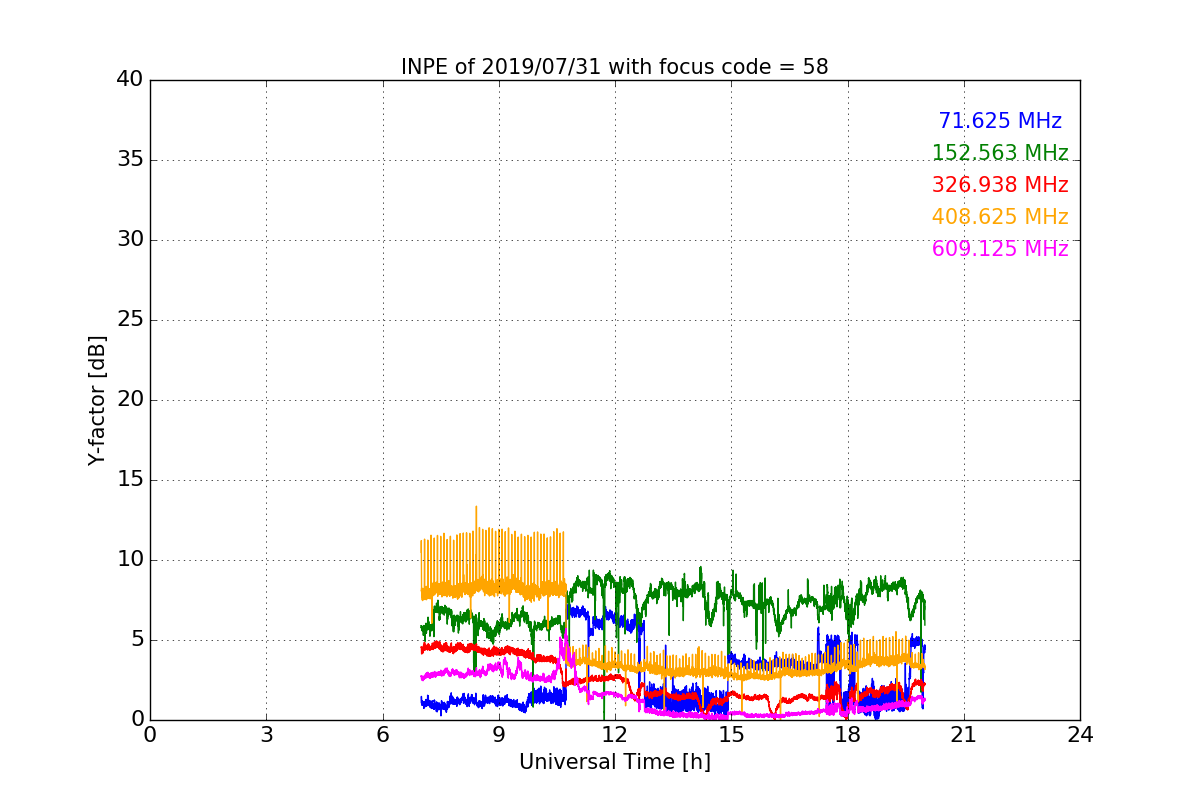This screenshot has height=800, width=1200.
Task: Select the 326.938 MHz legend label
Action: 1000,185
